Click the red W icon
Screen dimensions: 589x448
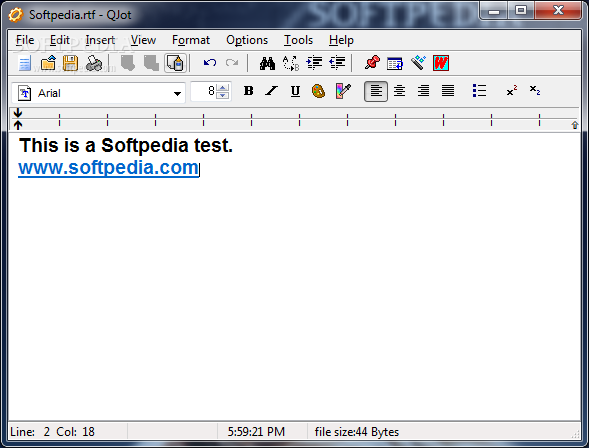(441, 63)
